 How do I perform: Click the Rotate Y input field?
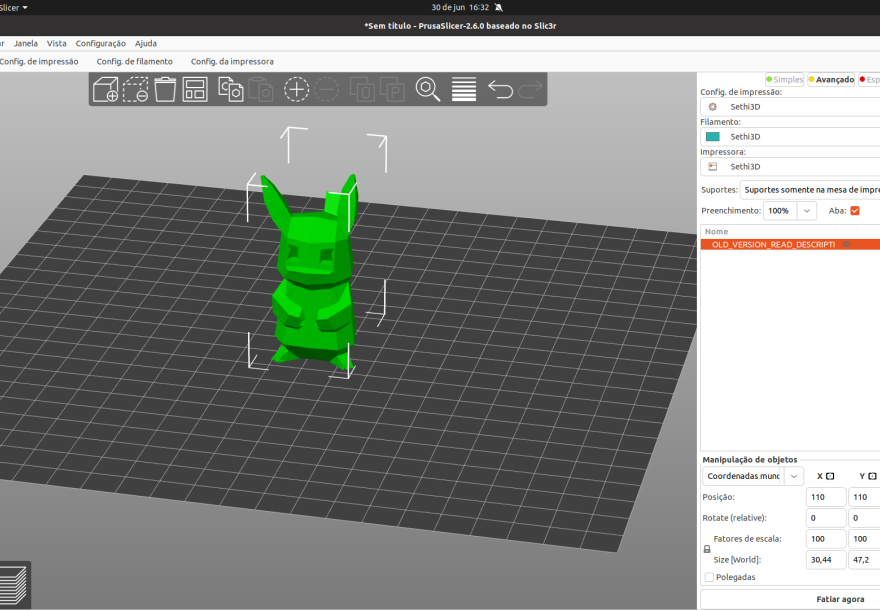[864, 518]
